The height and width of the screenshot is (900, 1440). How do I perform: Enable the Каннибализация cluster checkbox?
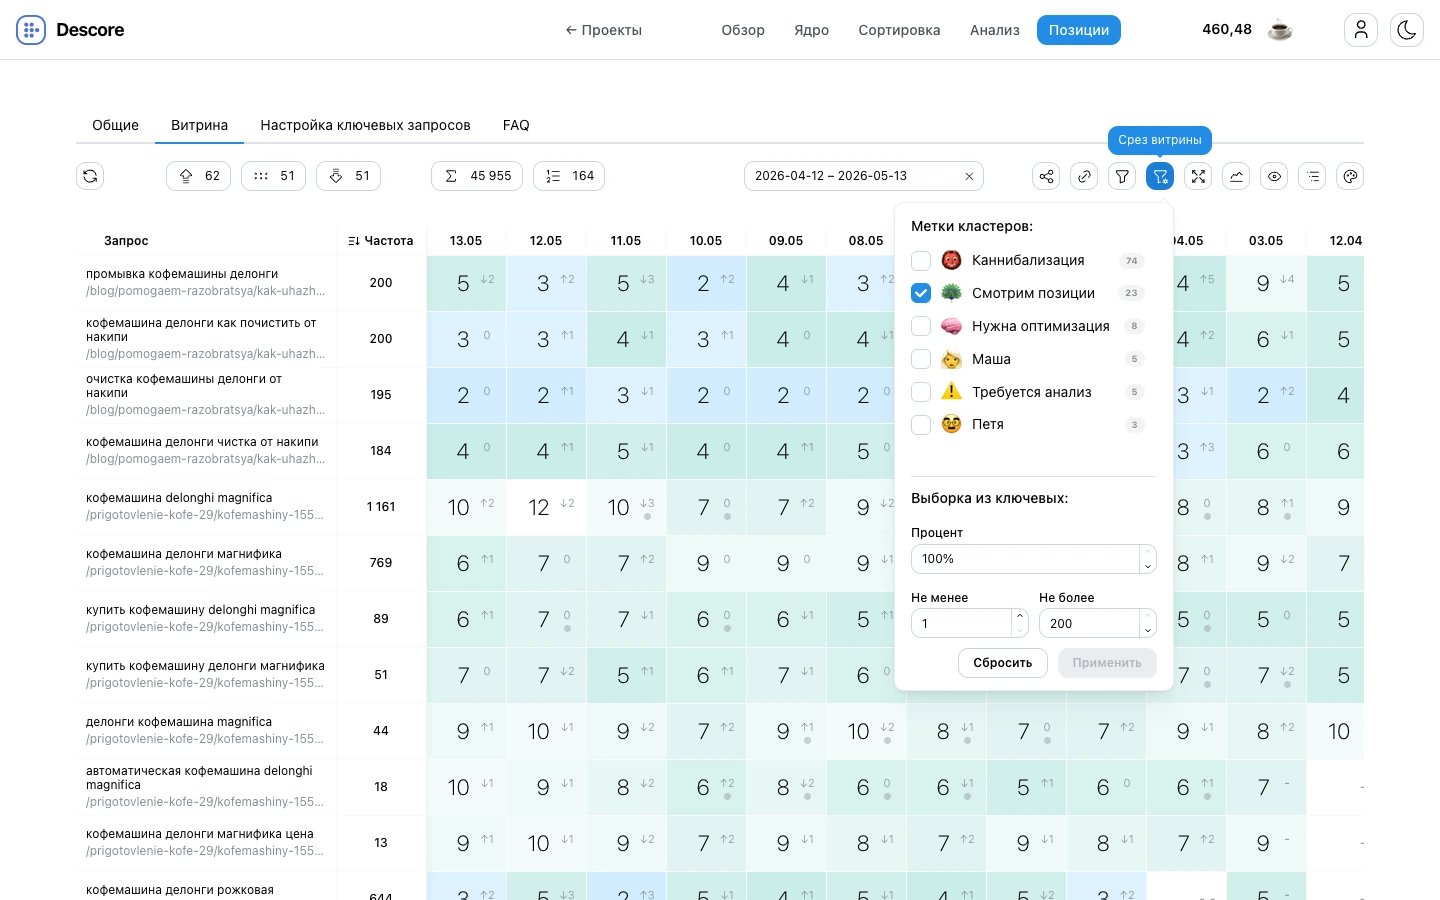click(x=921, y=260)
